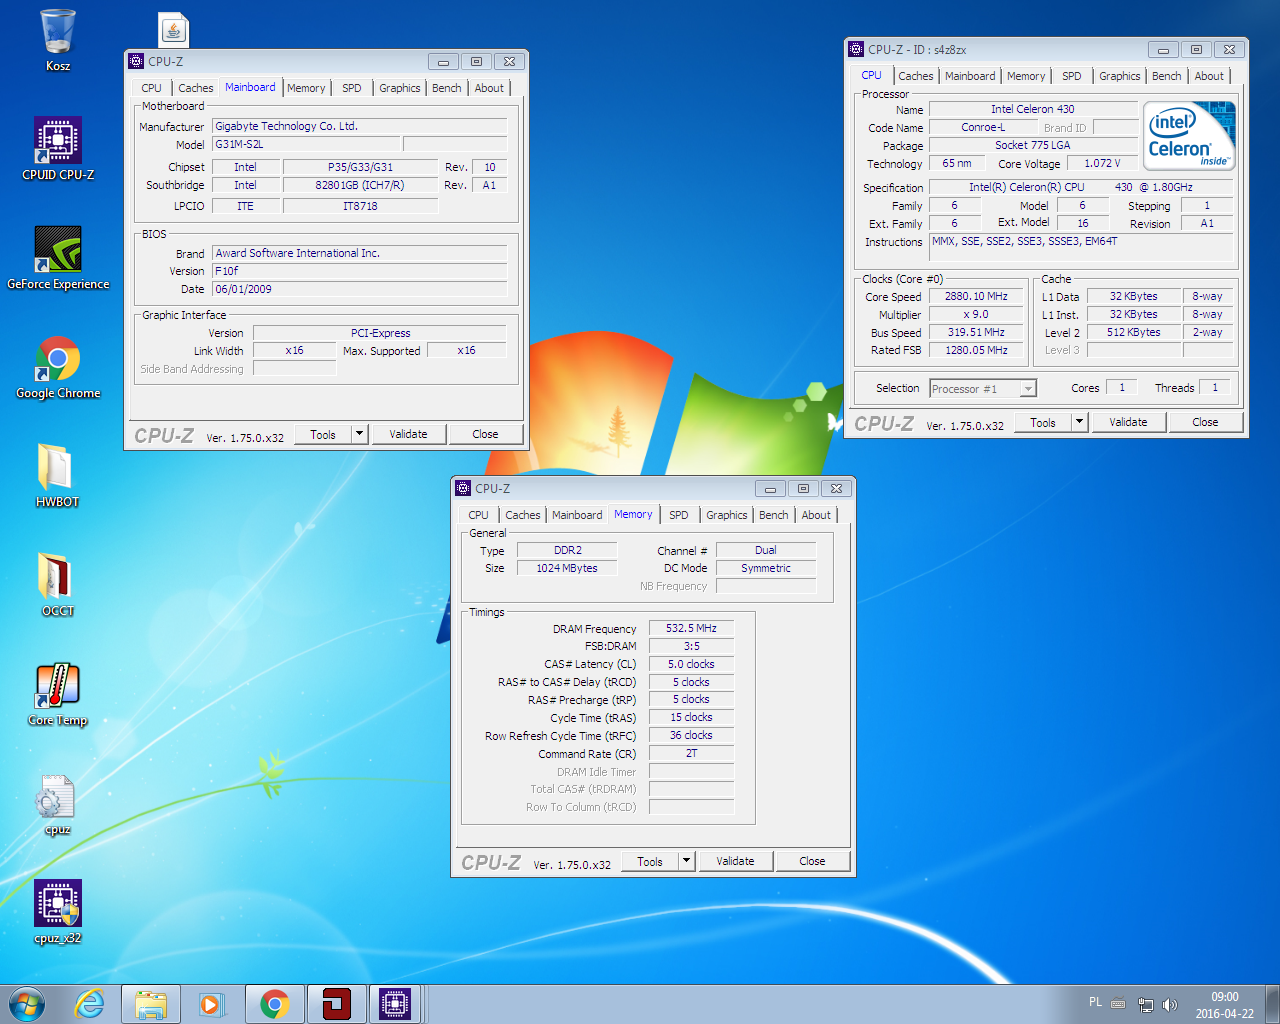Viewport: 1280px width, 1024px height.
Task: Click Close button in CPU window
Action: pos(1205,422)
